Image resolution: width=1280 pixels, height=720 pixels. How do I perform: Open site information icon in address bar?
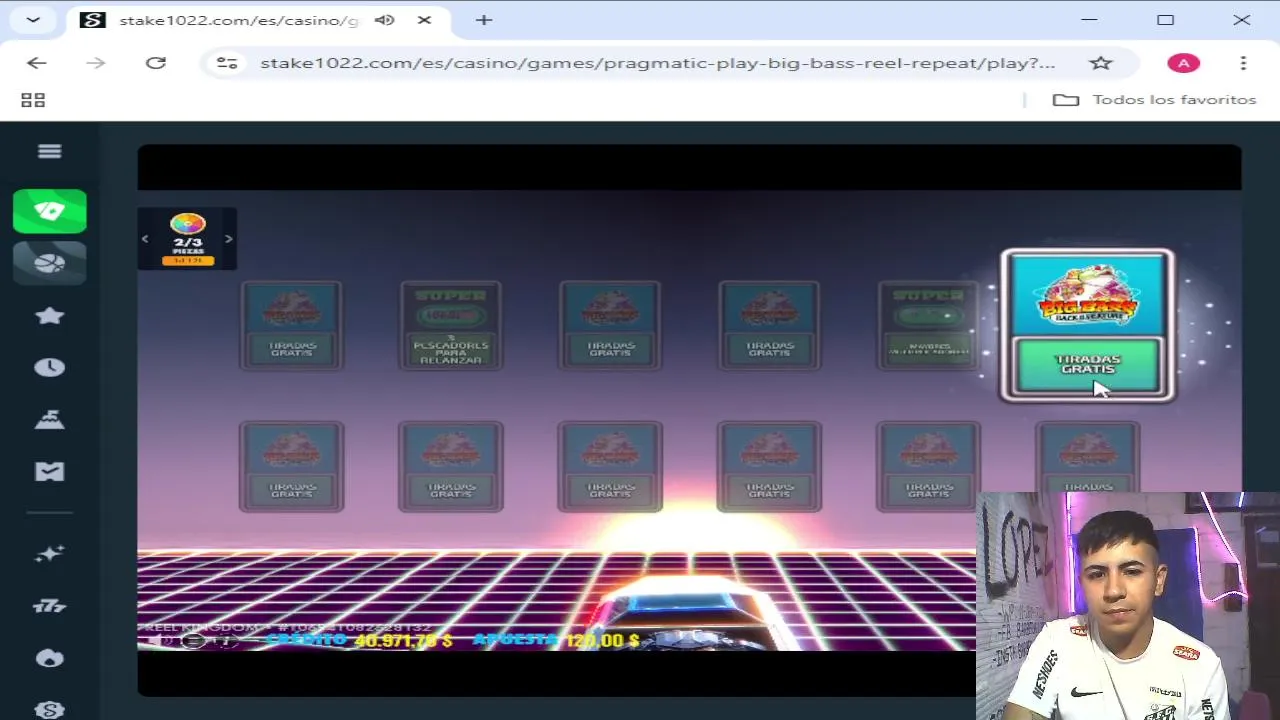(x=227, y=63)
